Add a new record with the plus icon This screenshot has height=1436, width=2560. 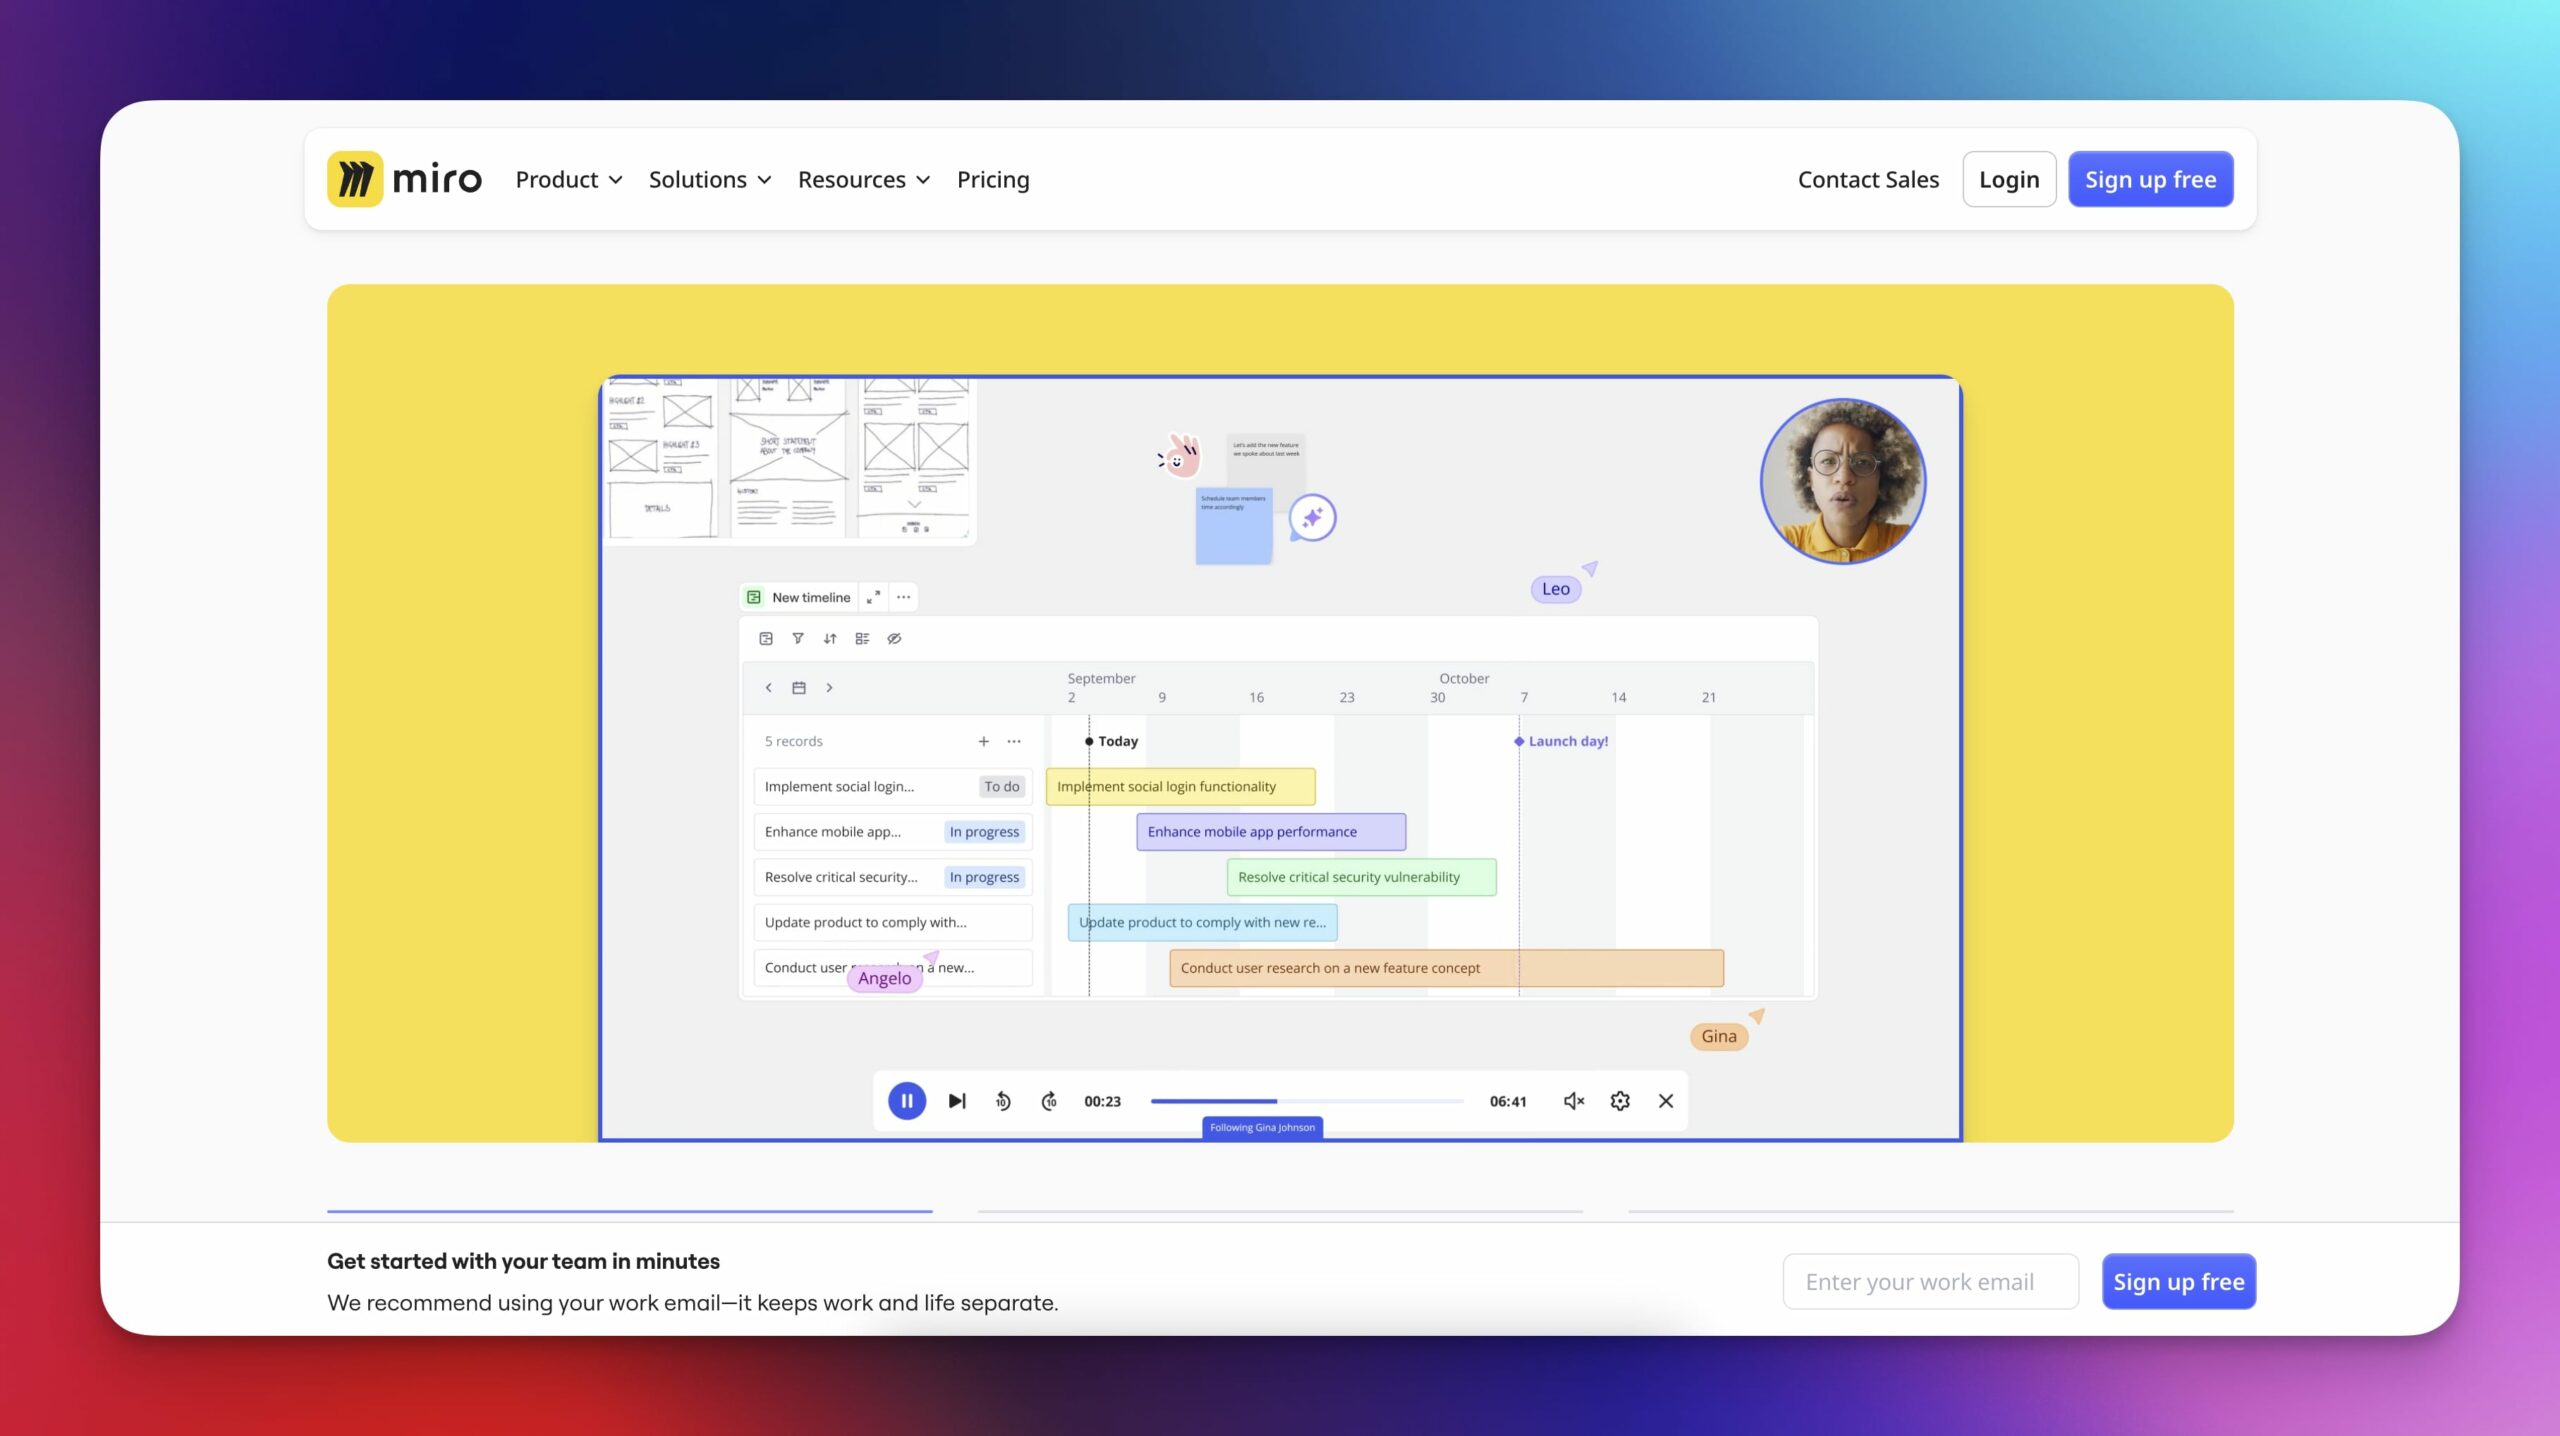tap(984, 741)
